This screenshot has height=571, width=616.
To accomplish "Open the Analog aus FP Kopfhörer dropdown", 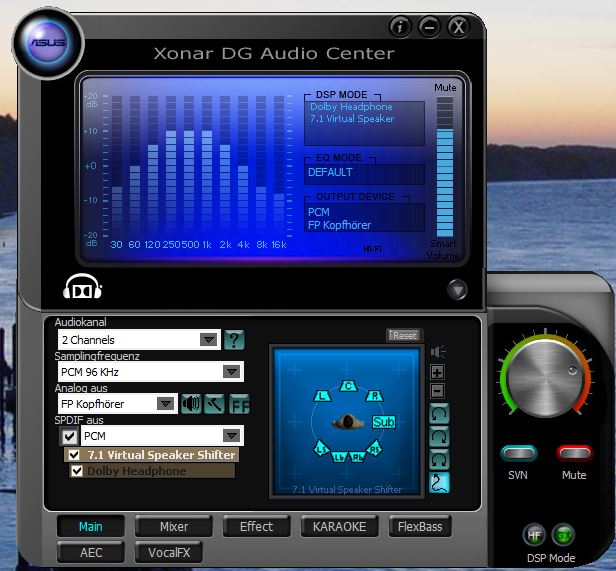I will point(117,404).
